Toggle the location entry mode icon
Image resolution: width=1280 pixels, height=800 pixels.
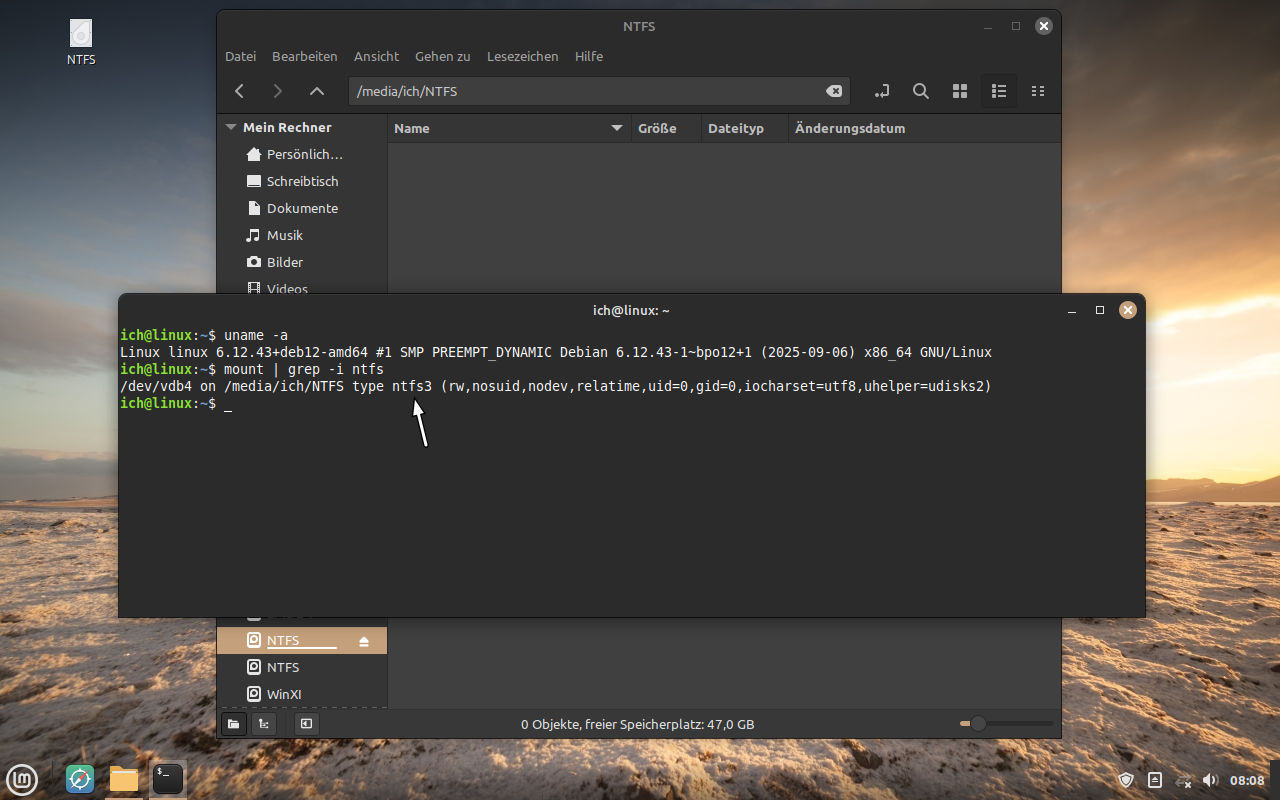pos(881,91)
